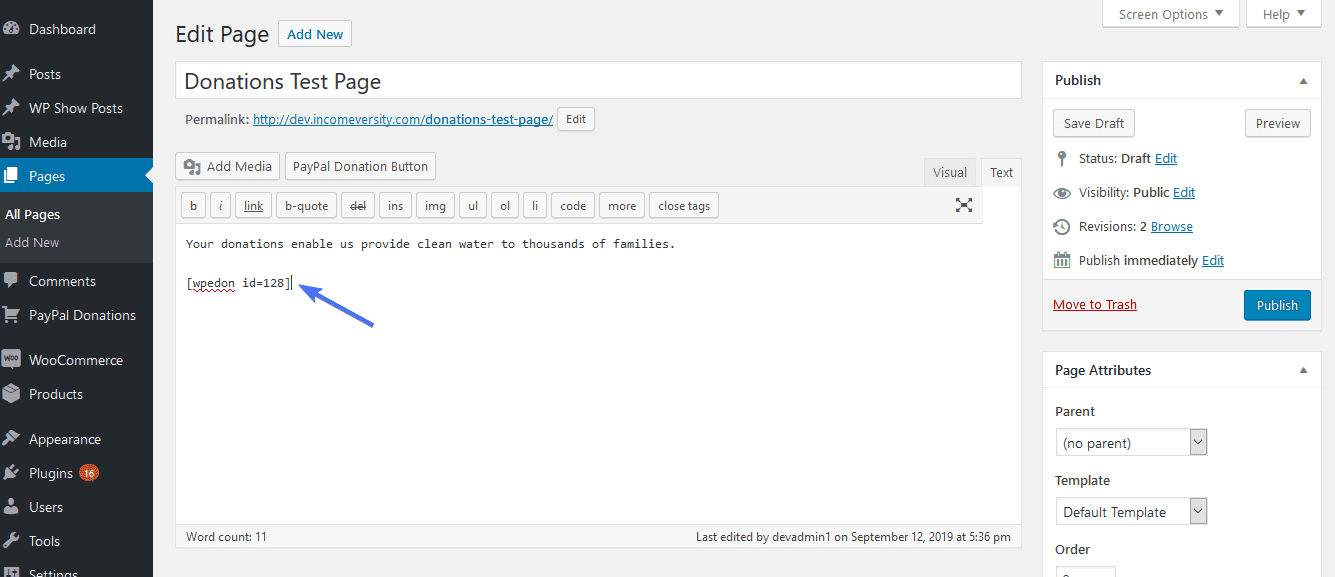Screen dimensions: 1335x577
Task: Click the PayPal Donation Button
Action: tap(360, 166)
